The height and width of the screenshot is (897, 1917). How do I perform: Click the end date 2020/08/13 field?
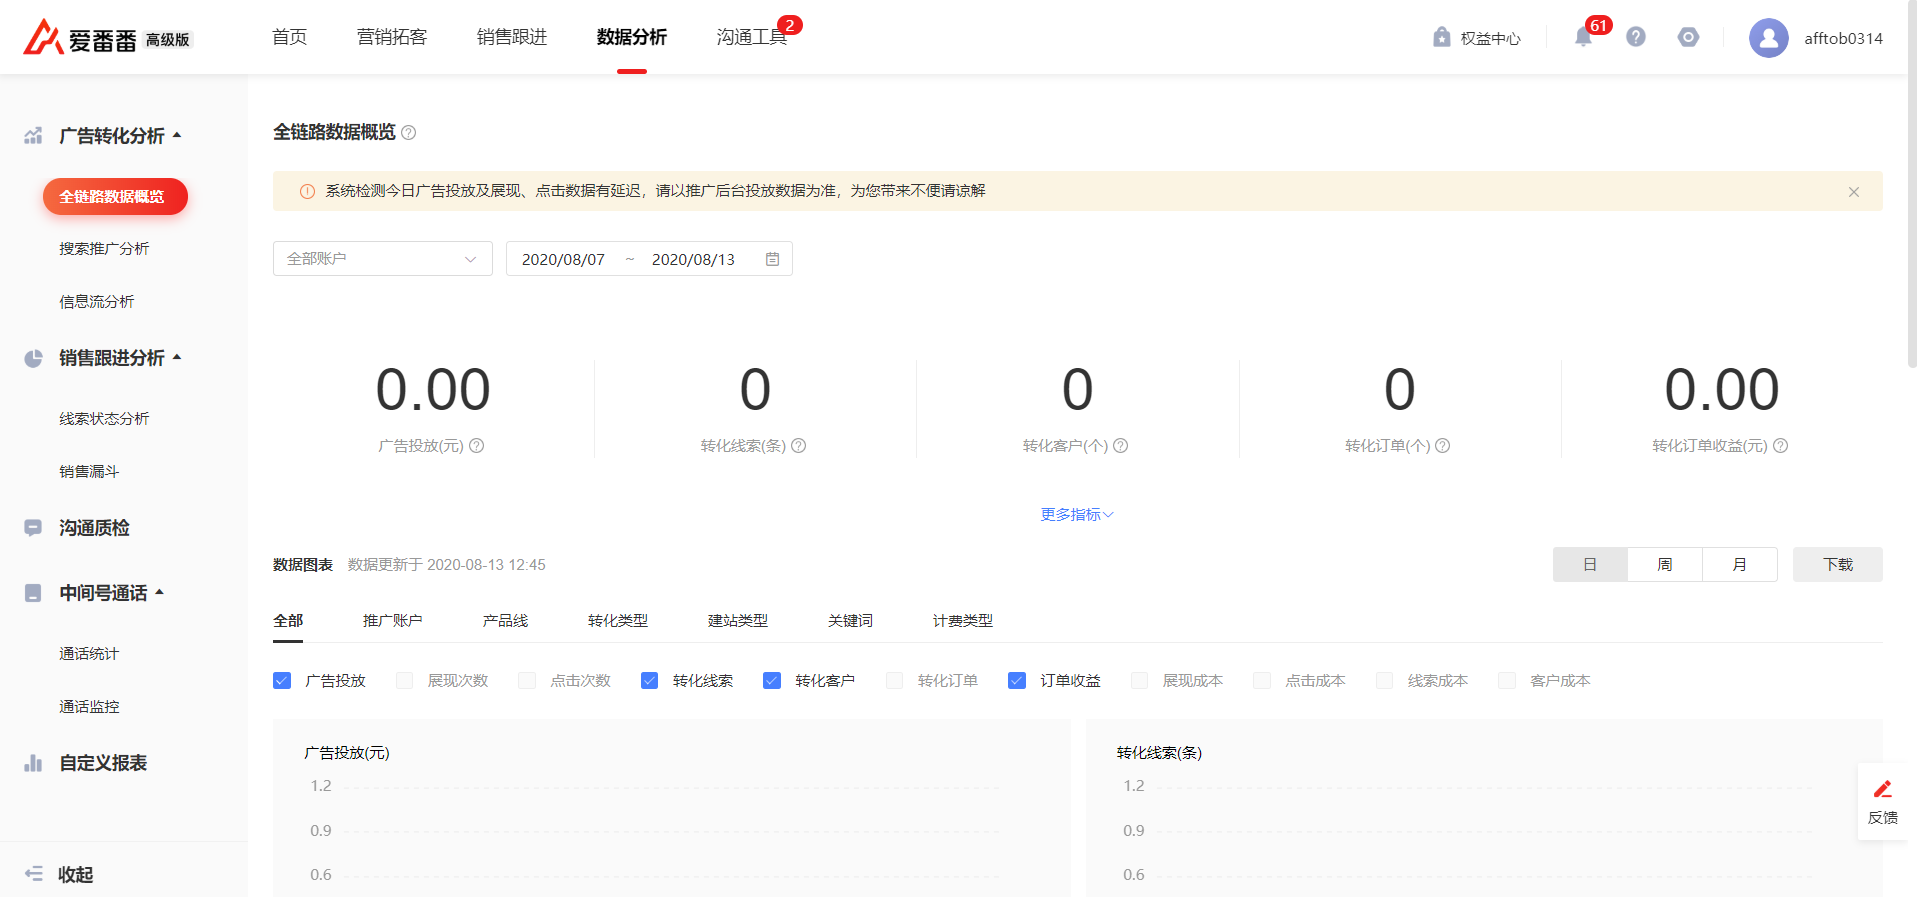[693, 260]
